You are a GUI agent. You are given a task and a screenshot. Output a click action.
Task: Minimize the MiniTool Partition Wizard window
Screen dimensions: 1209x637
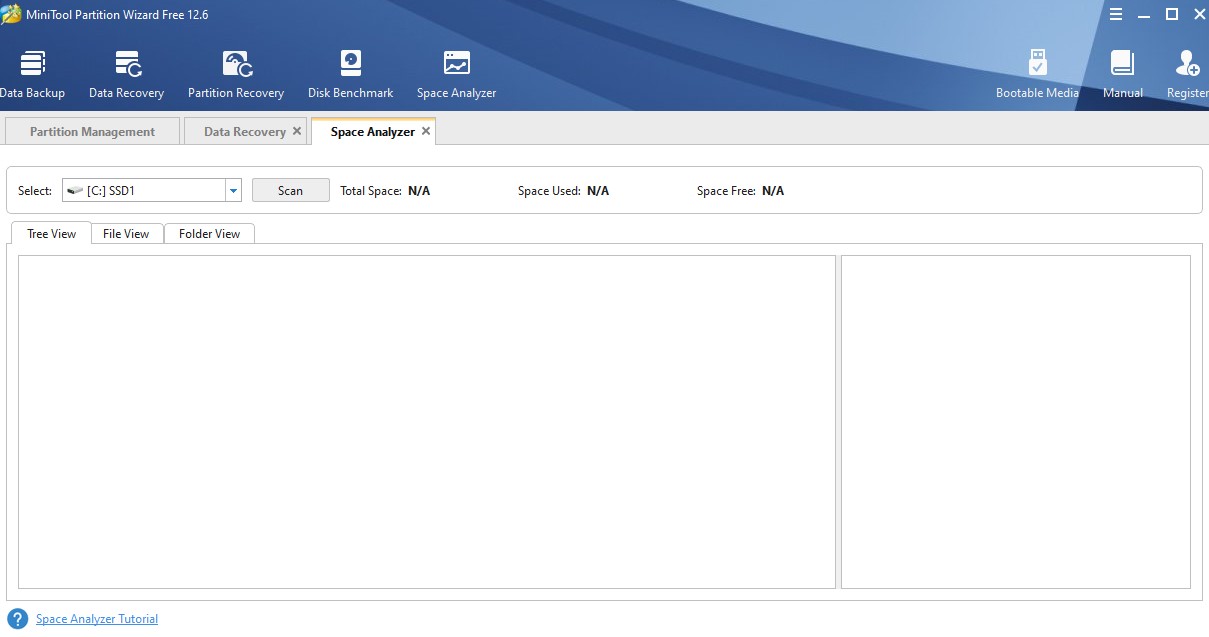click(1145, 14)
